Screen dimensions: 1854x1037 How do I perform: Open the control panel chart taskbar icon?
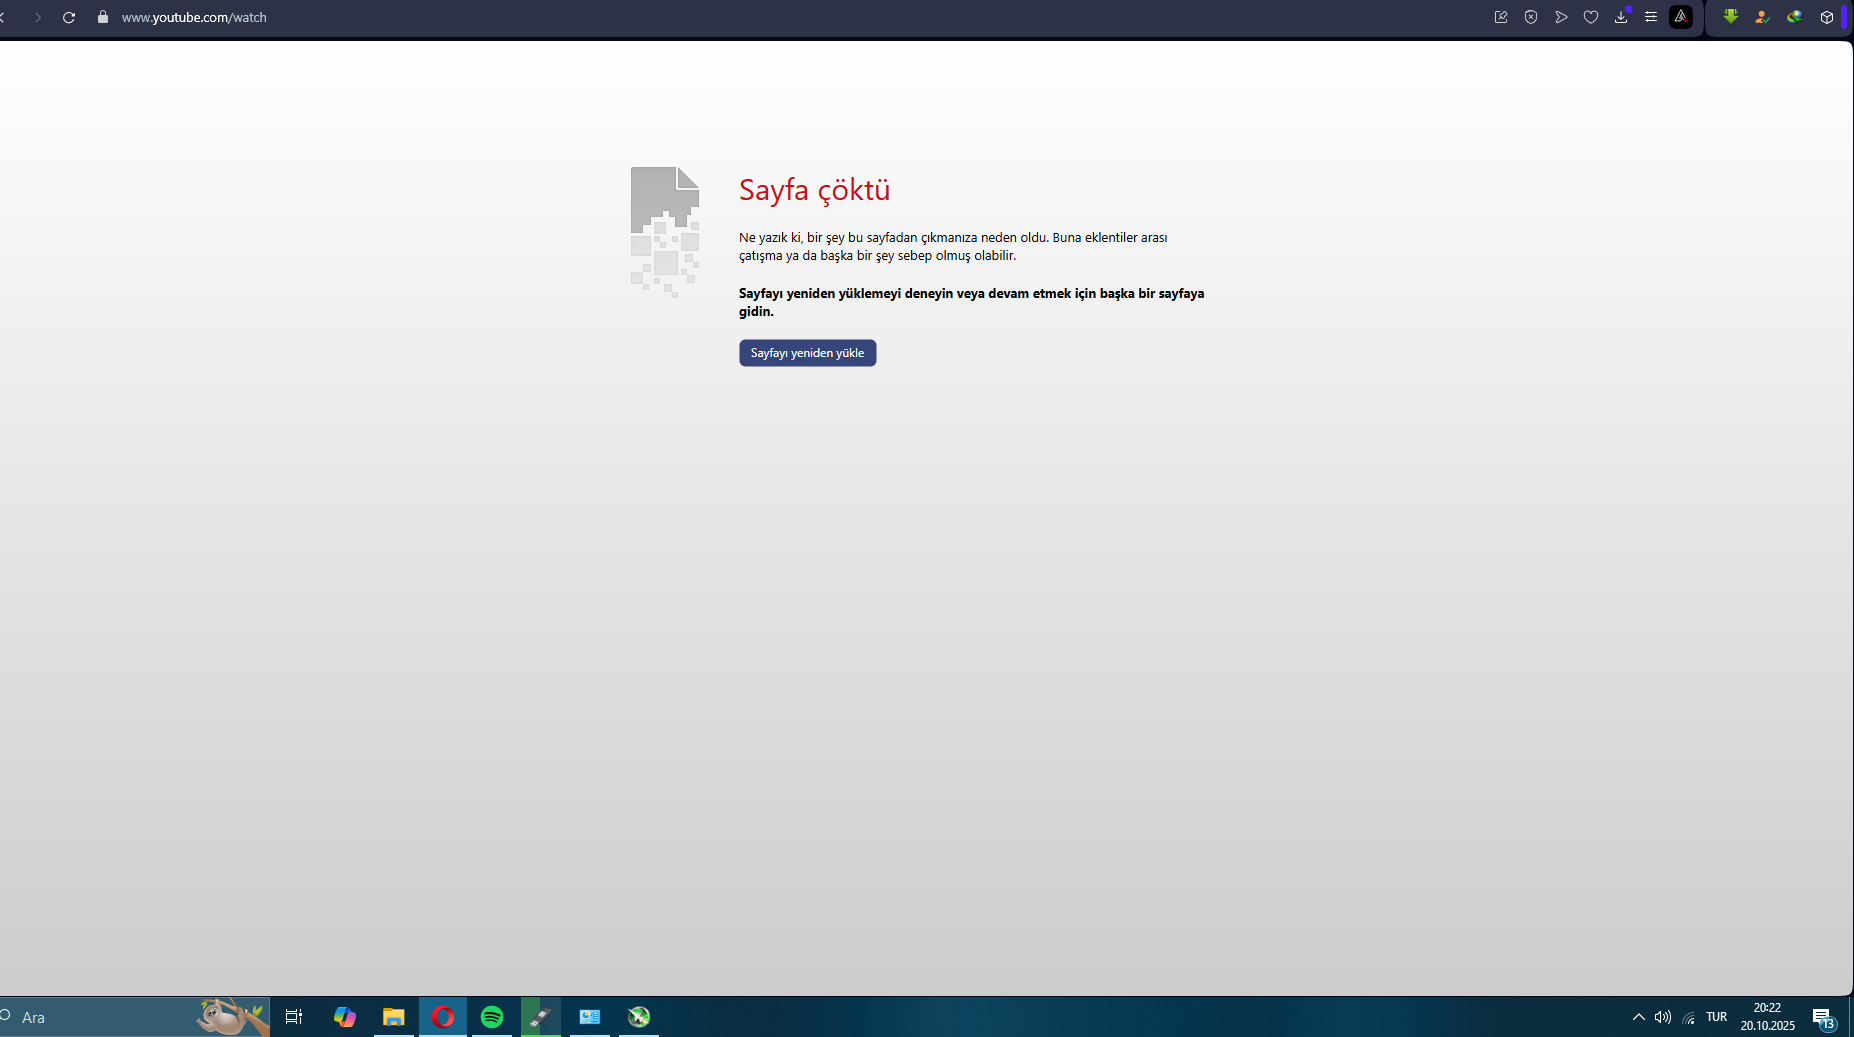590,1017
